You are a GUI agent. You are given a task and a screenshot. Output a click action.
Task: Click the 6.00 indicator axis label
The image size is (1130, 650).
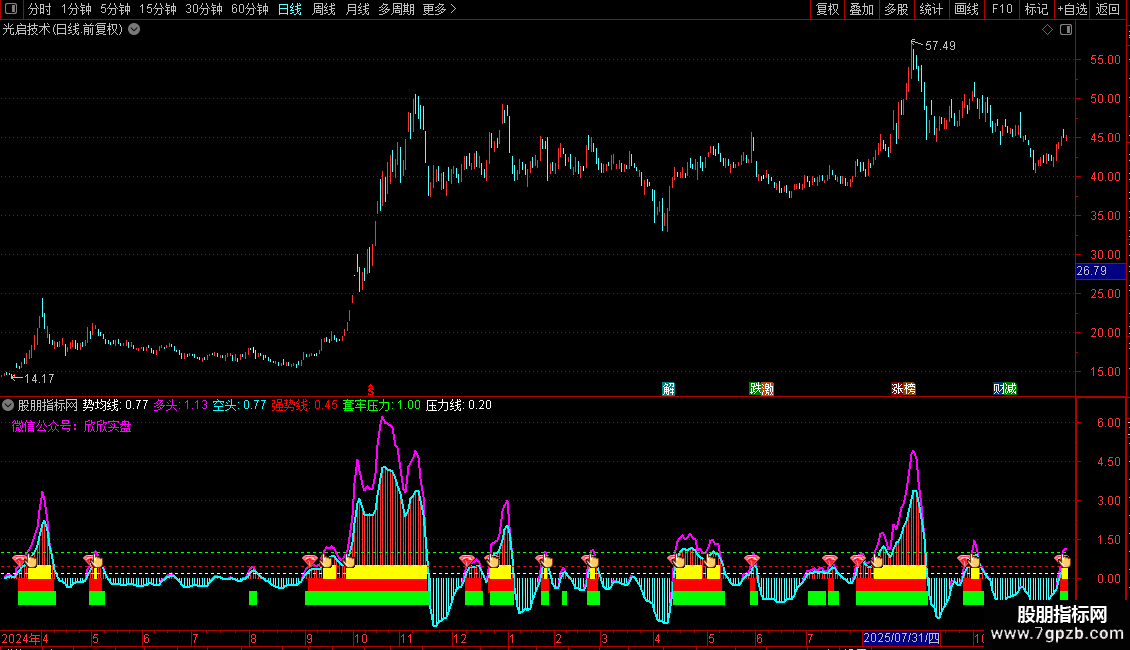click(x=1108, y=423)
